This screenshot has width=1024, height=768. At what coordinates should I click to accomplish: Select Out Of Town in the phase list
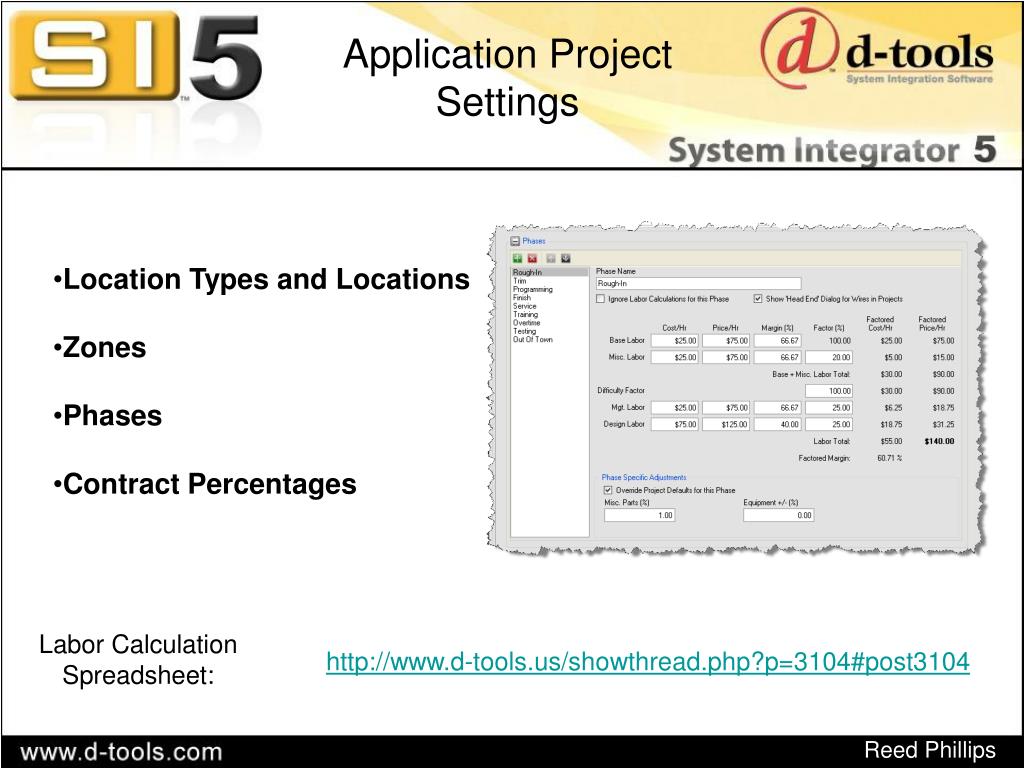pyautogui.click(x=533, y=340)
